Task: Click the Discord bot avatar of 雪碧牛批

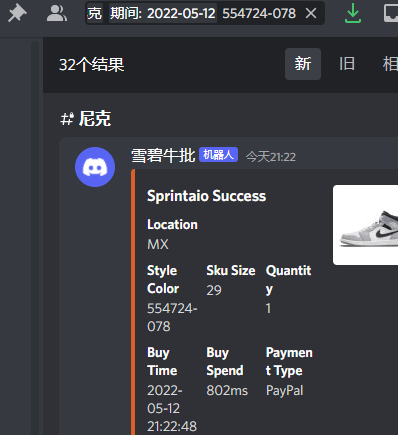Action: click(95, 167)
